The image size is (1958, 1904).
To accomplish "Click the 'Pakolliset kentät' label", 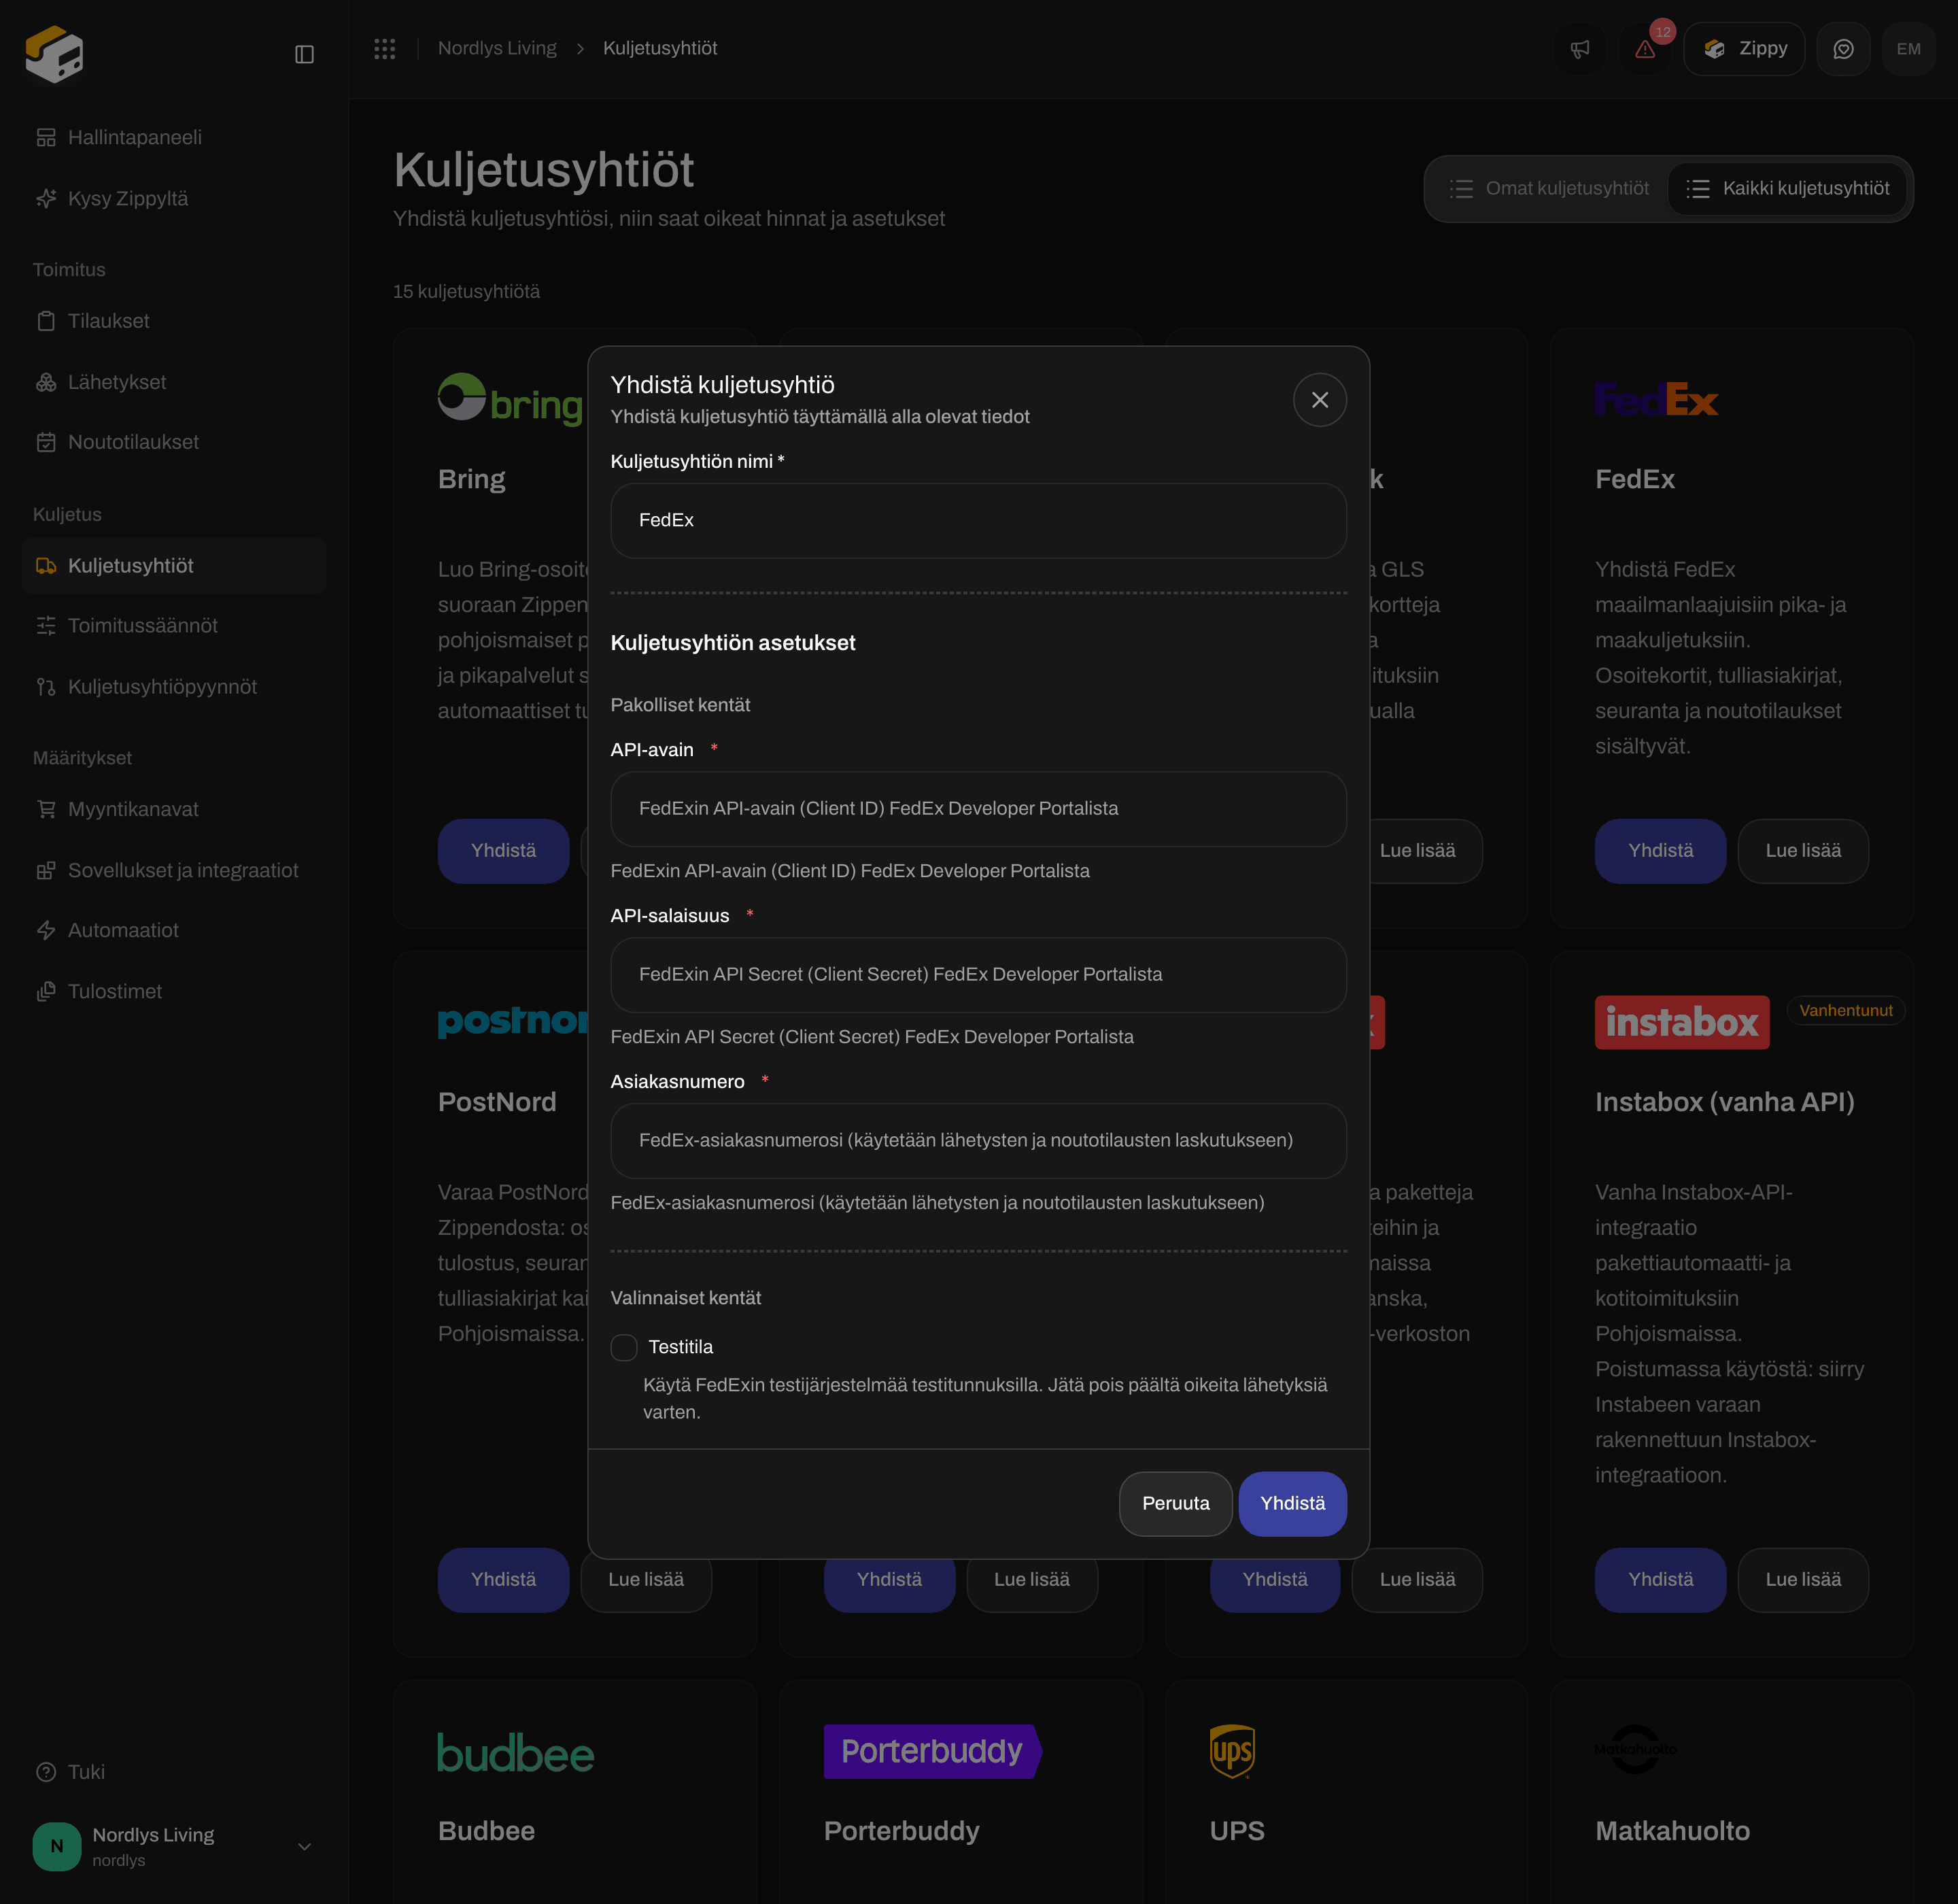I will (x=680, y=705).
